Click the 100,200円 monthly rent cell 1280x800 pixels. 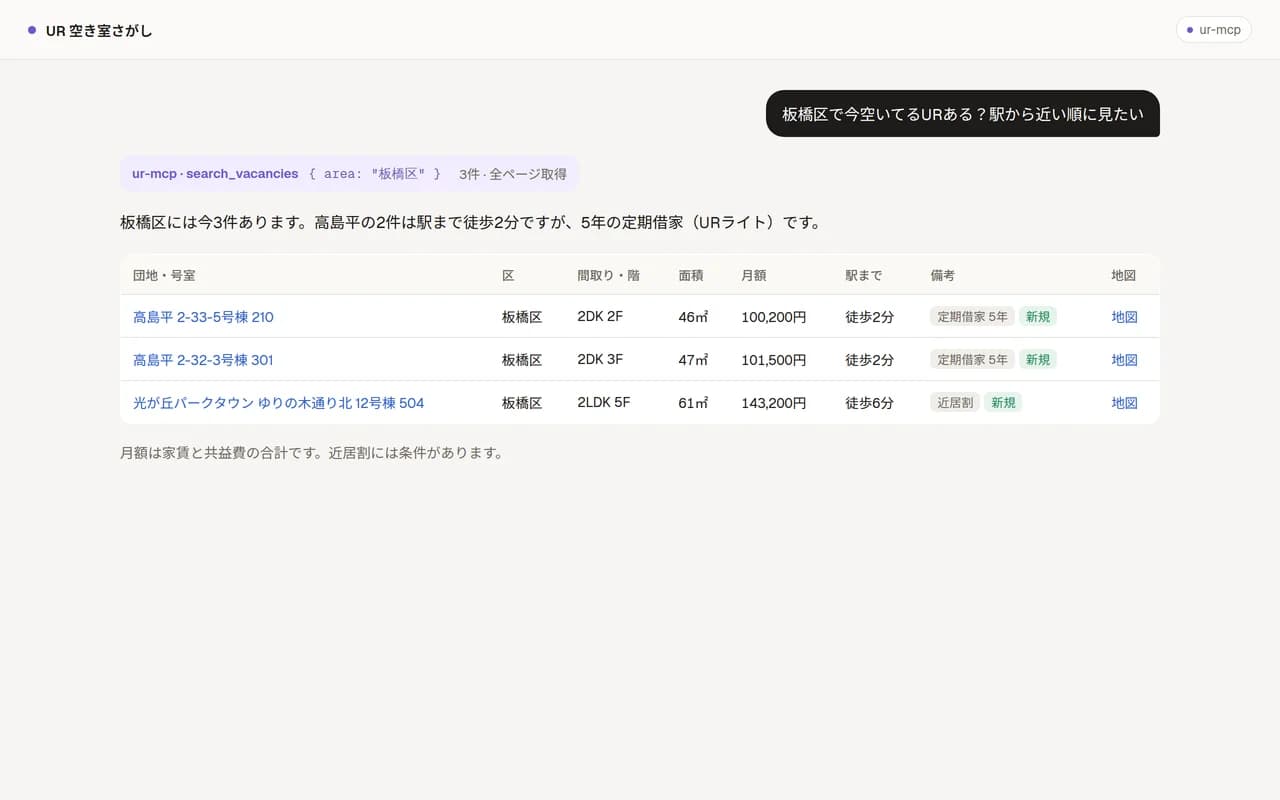(773, 317)
